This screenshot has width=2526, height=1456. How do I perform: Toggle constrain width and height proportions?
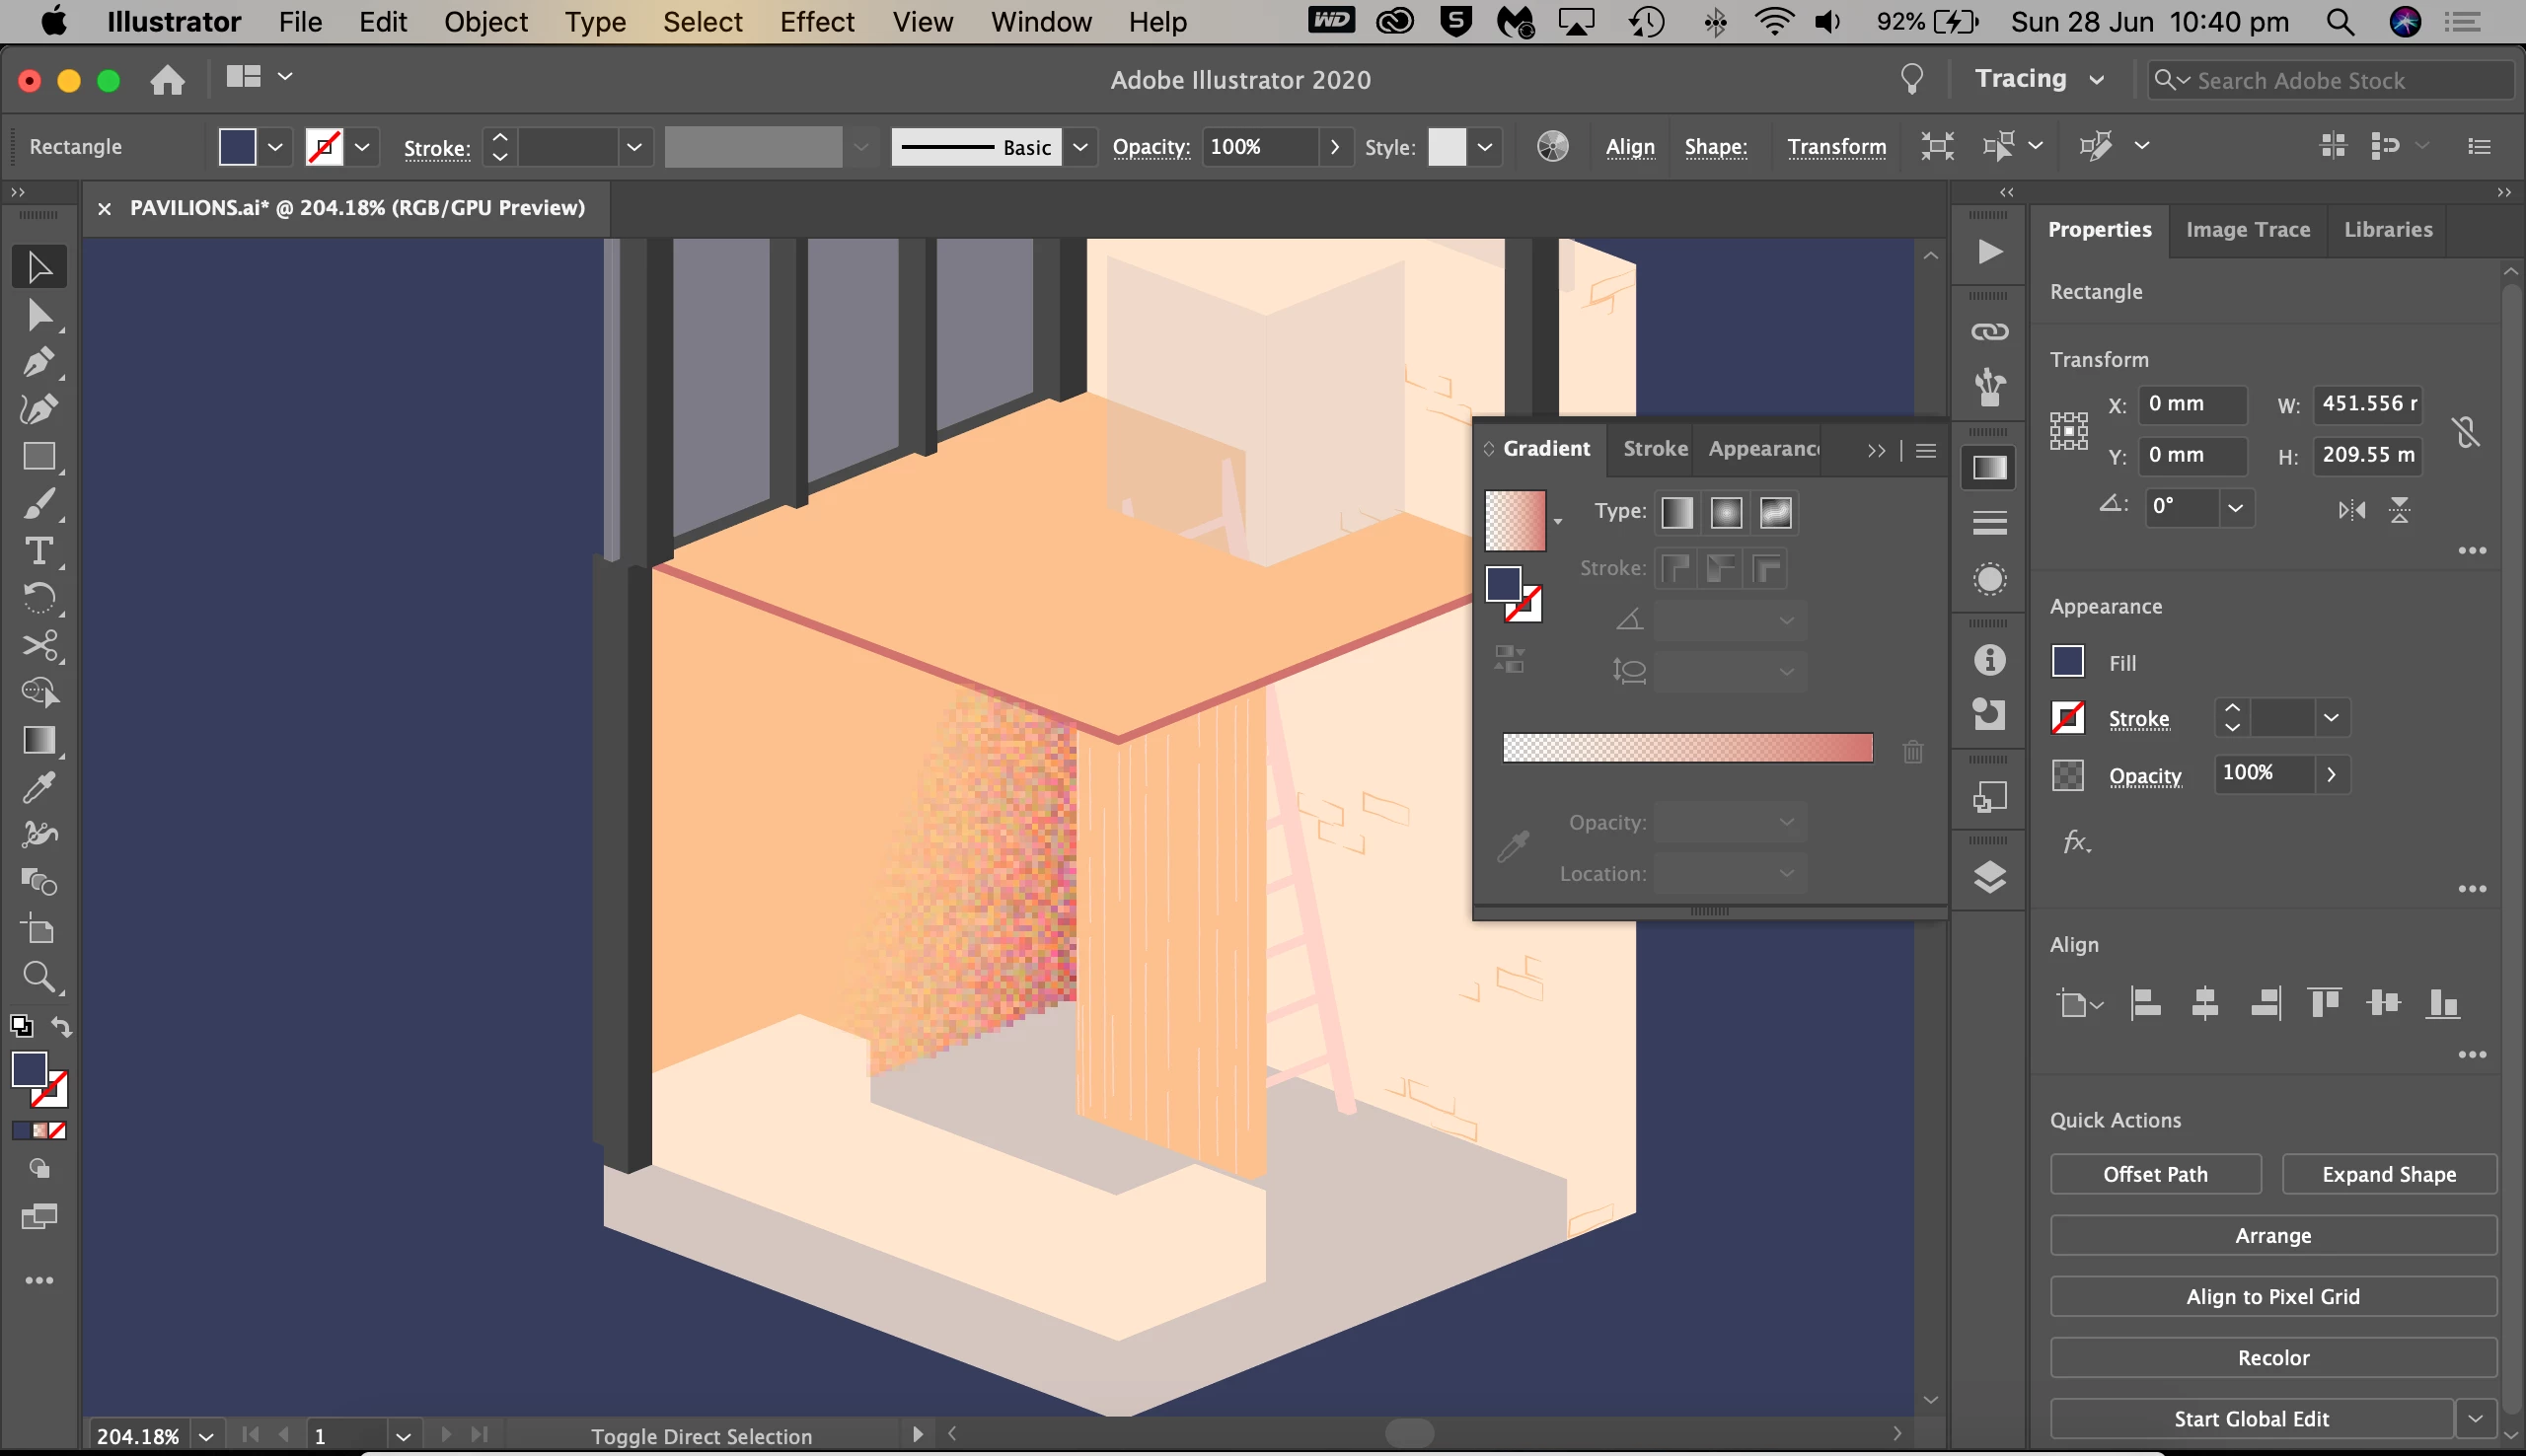coord(2466,431)
